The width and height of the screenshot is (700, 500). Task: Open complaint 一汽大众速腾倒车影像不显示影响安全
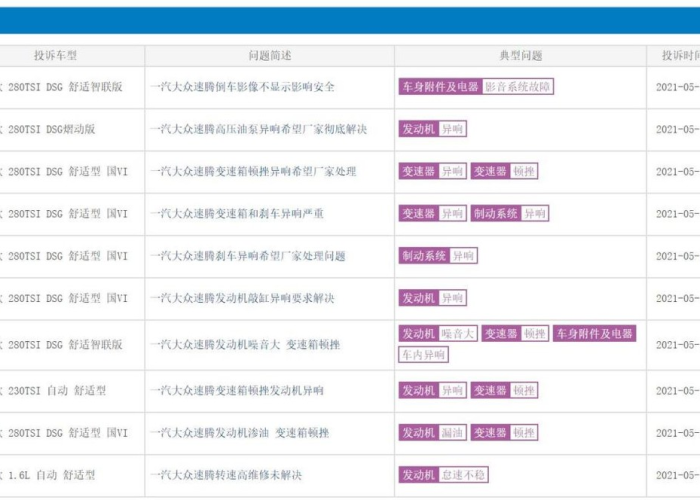(242, 87)
